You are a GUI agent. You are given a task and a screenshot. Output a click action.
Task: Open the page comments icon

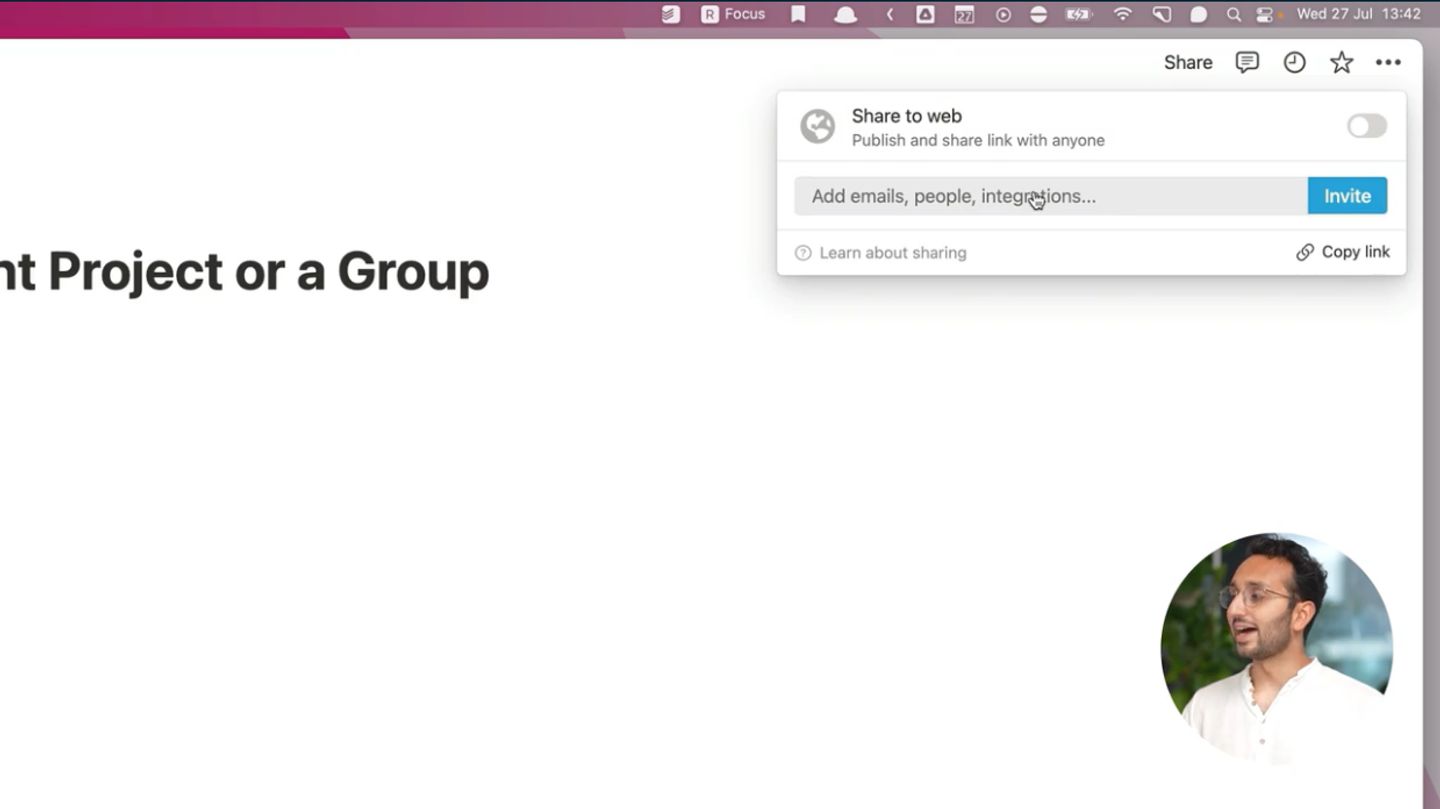coord(1247,62)
